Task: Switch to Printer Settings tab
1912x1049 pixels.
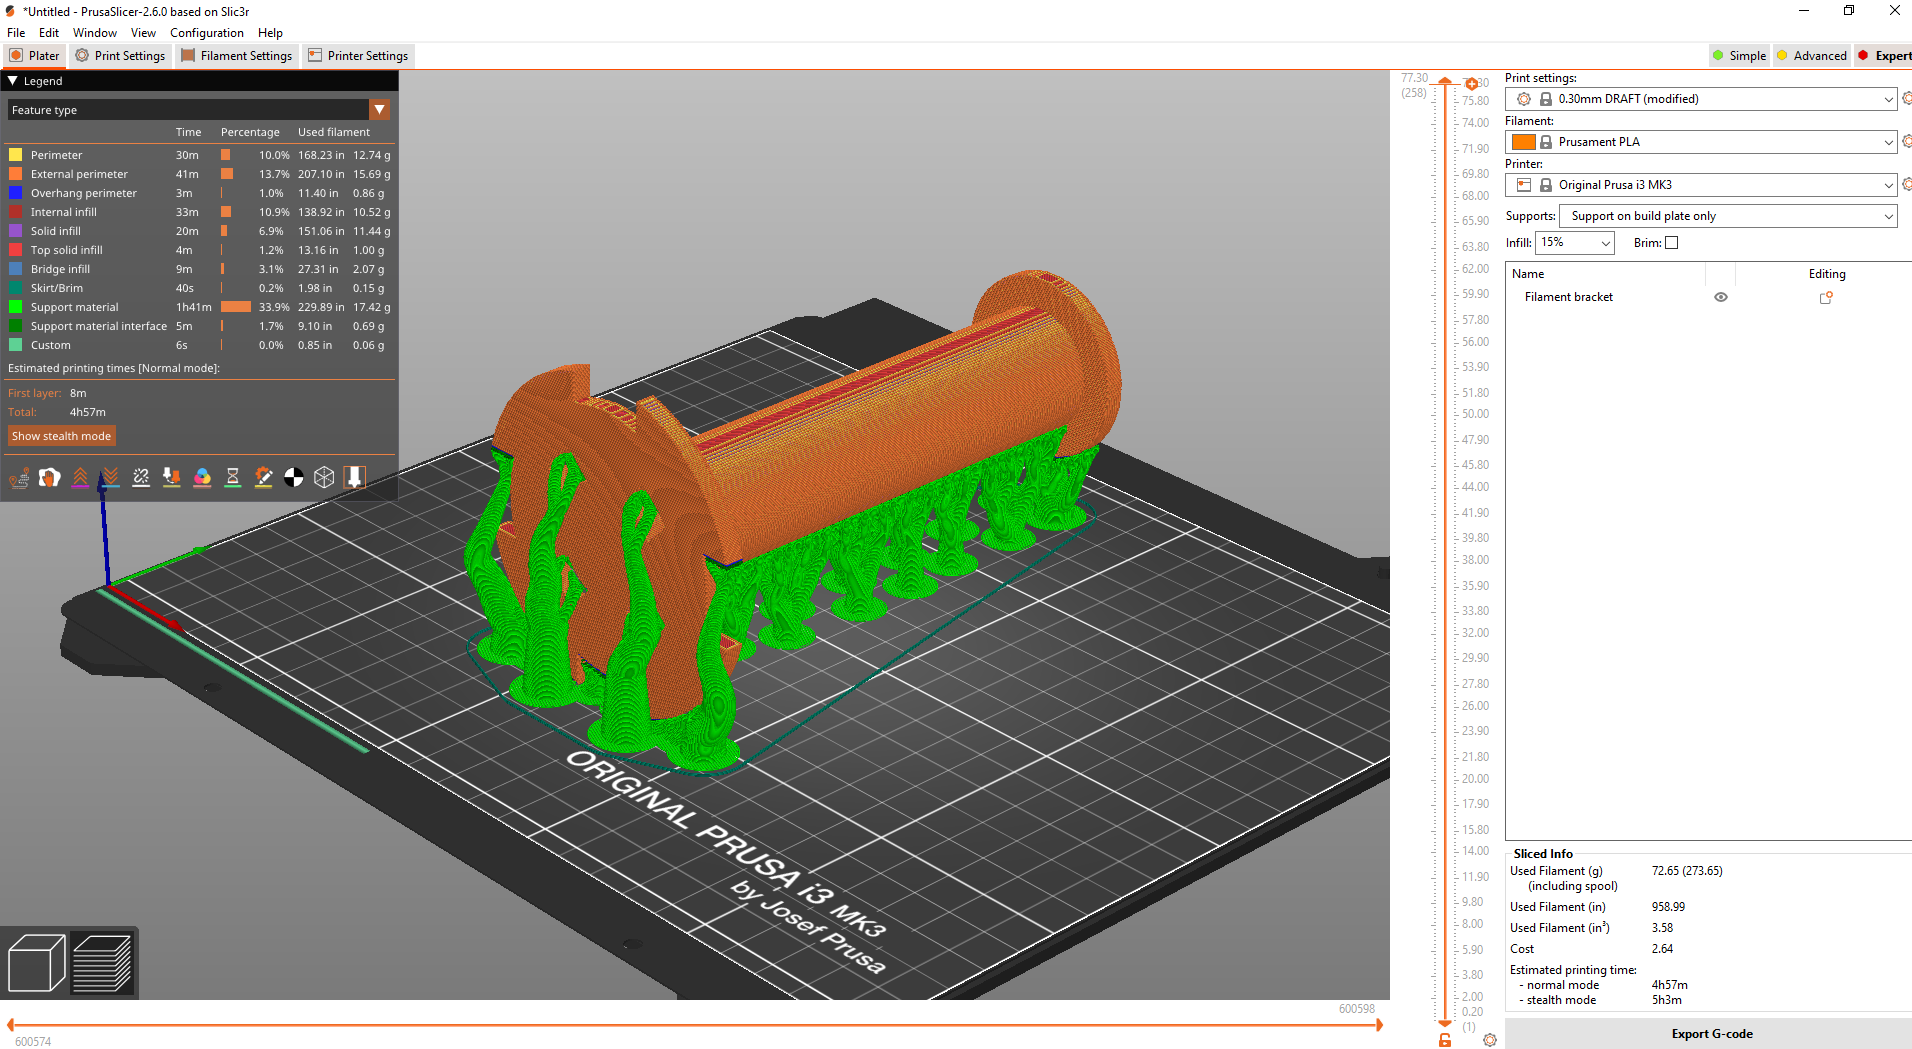Action: pos(358,56)
